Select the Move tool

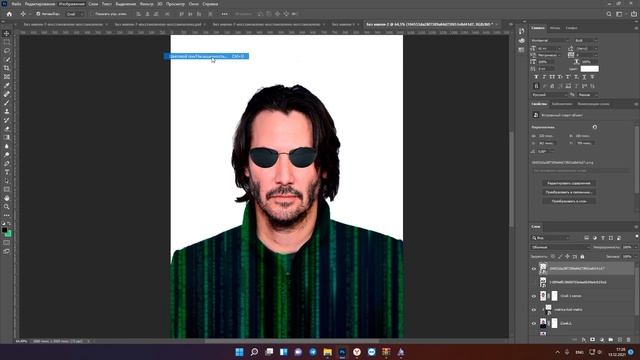(x=7, y=33)
